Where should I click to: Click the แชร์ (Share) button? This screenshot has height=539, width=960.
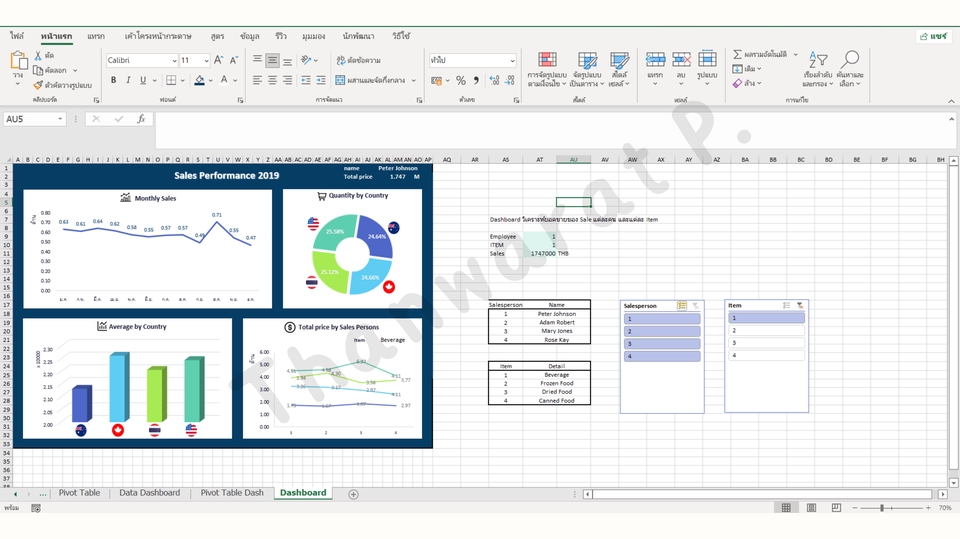[x=934, y=36]
